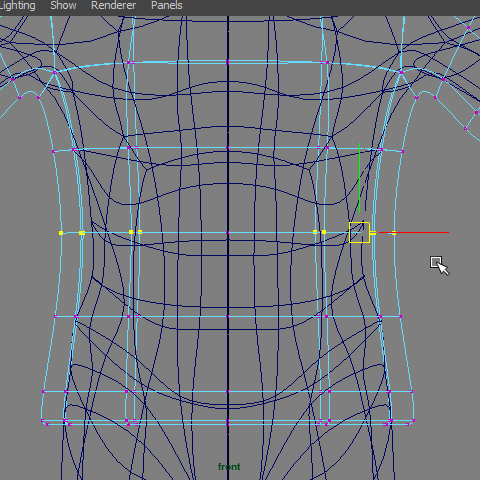
Task: Click the yellow center box of move manipulator
Action: (359, 232)
